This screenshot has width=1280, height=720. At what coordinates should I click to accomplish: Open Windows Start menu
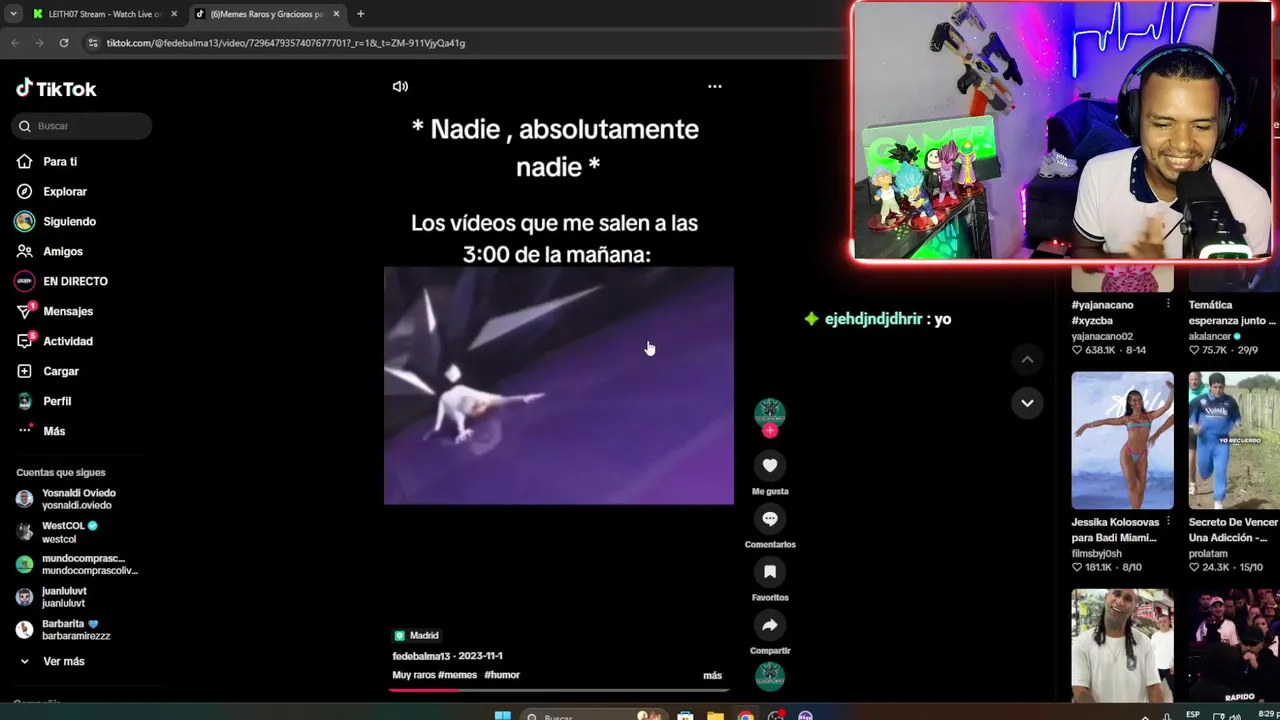502,716
